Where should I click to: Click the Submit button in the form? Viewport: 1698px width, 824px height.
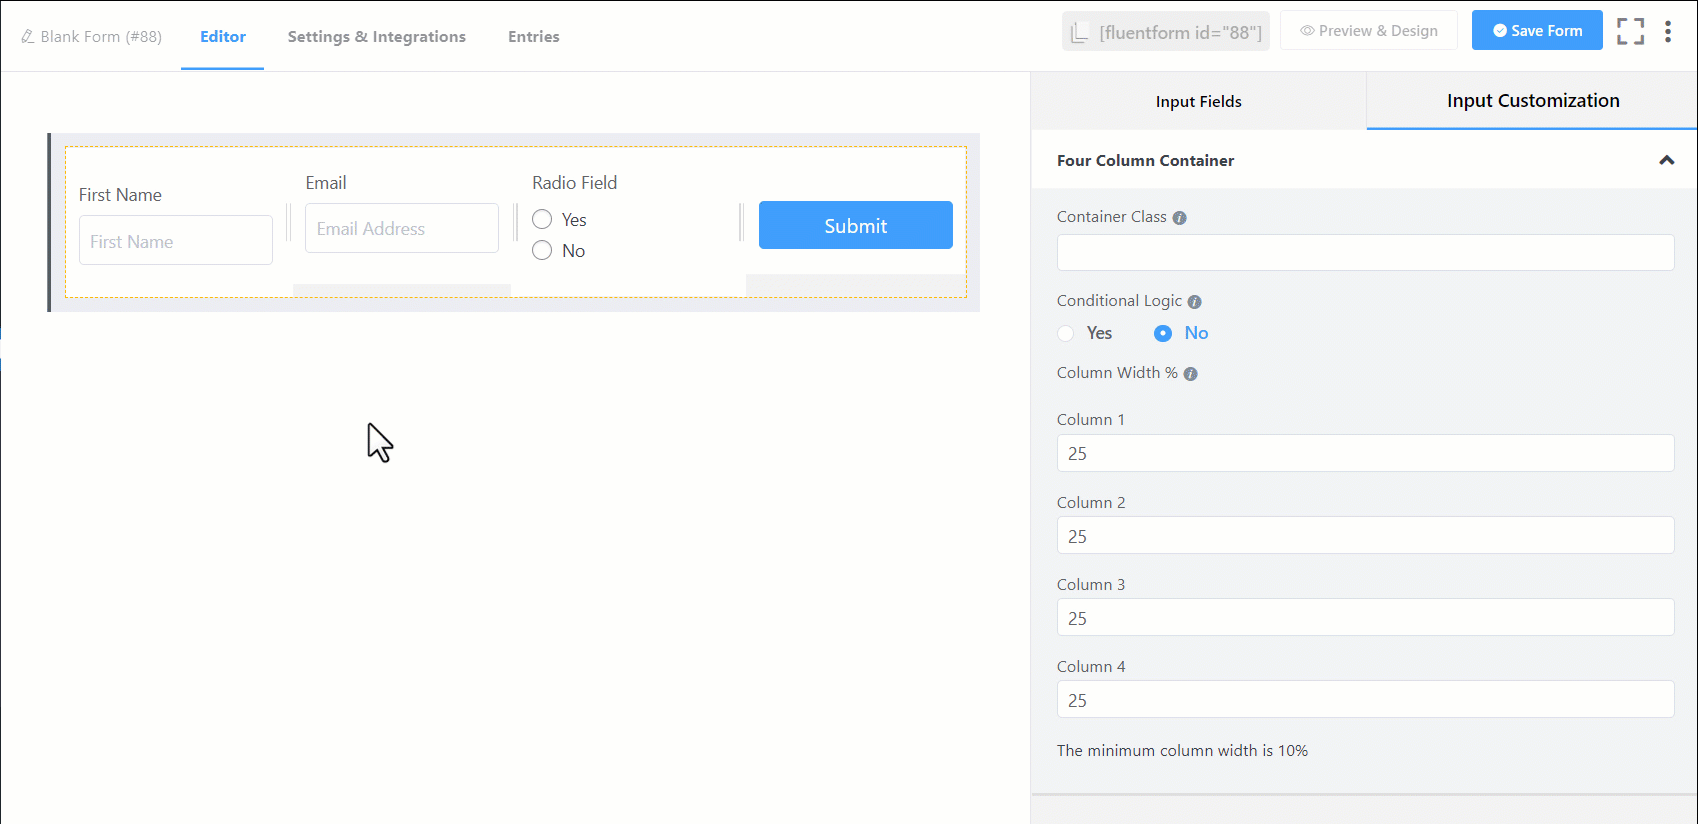tap(855, 226)
